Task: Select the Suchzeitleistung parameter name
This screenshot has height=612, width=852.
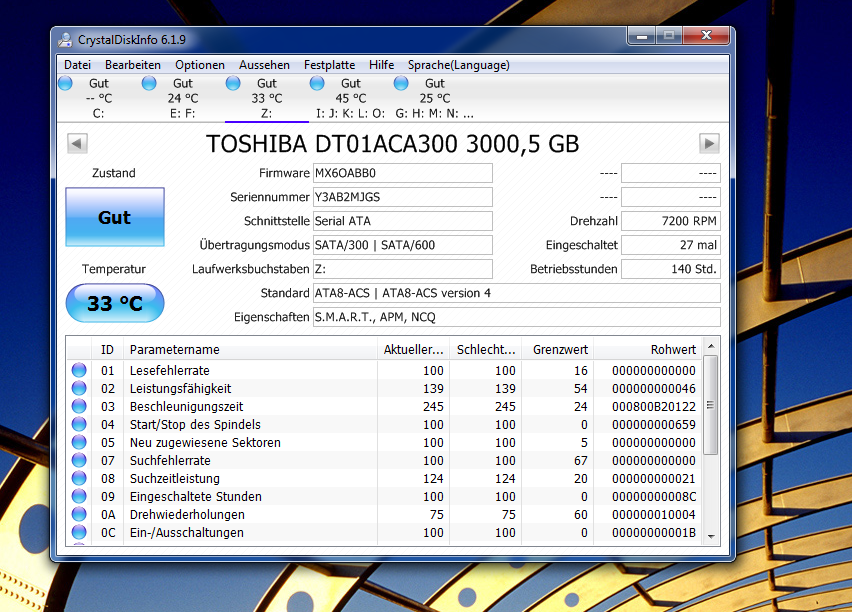Action: pos(174,478)
